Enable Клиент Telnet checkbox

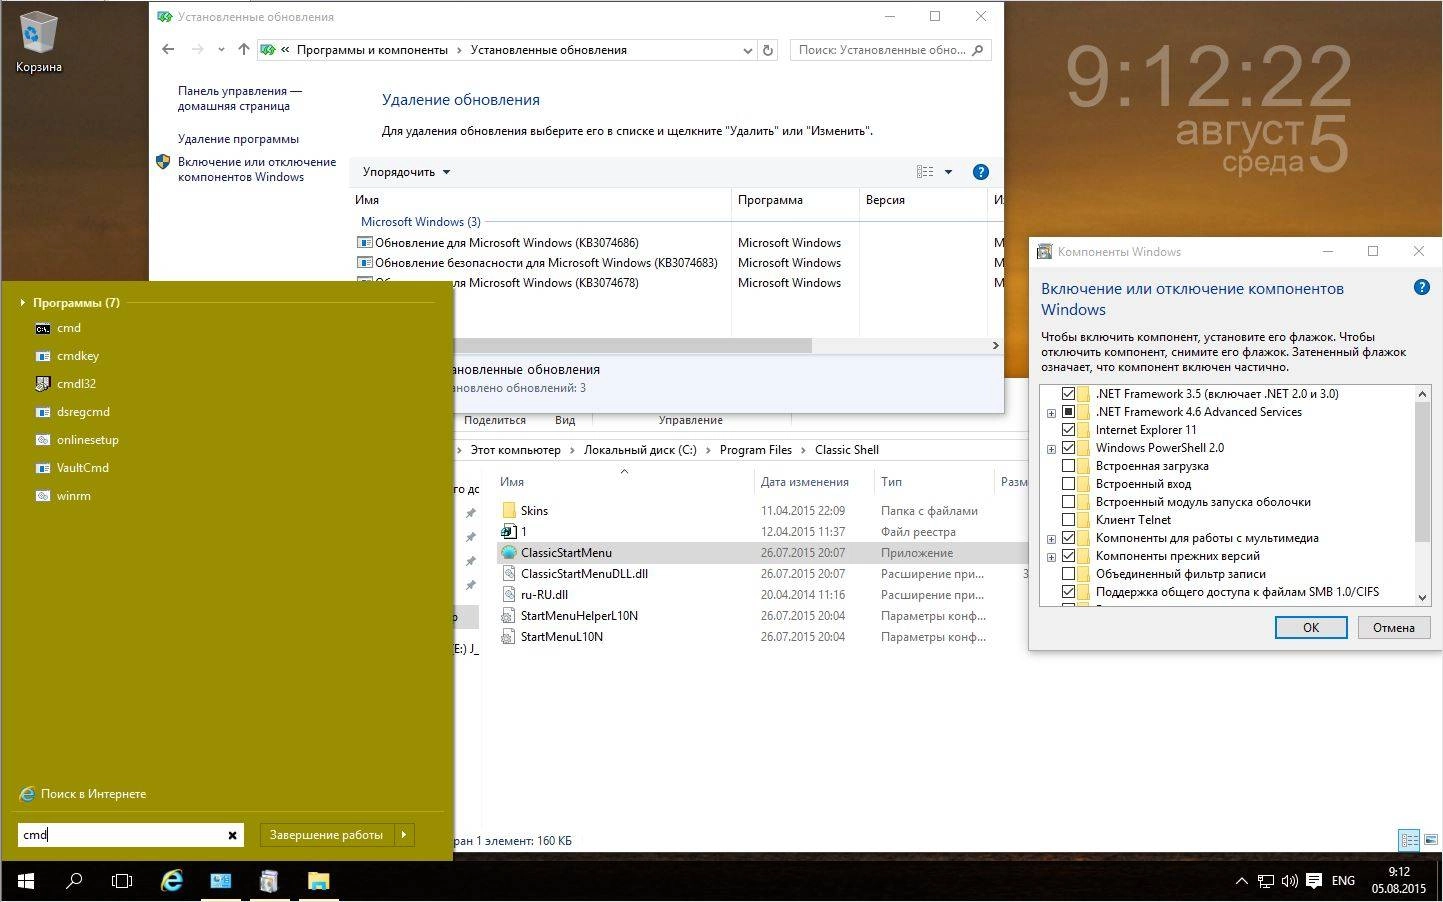[1068, 520]
